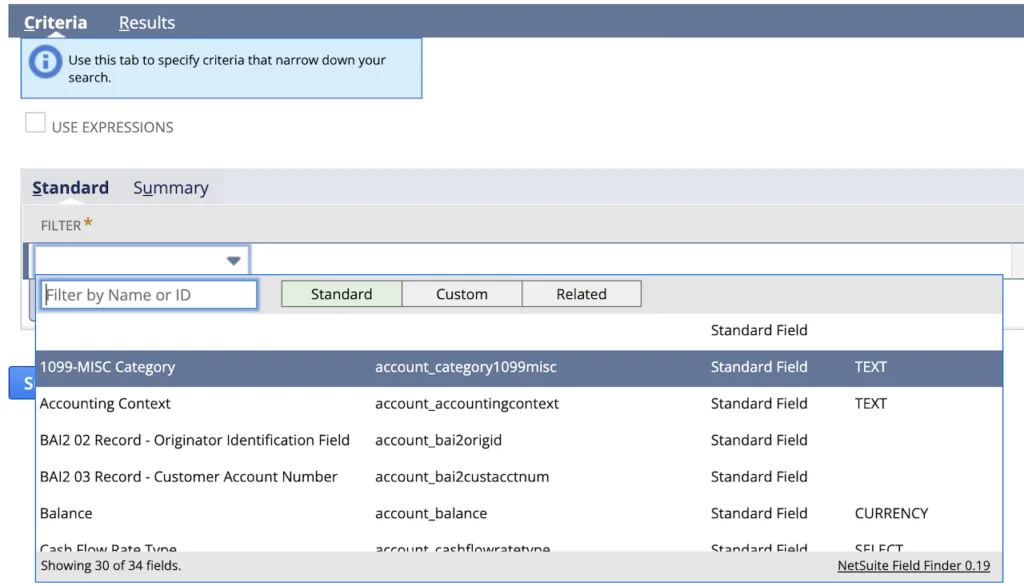Choose BAI2 02 Record Originator Identification Field

[x=519, y=440]
